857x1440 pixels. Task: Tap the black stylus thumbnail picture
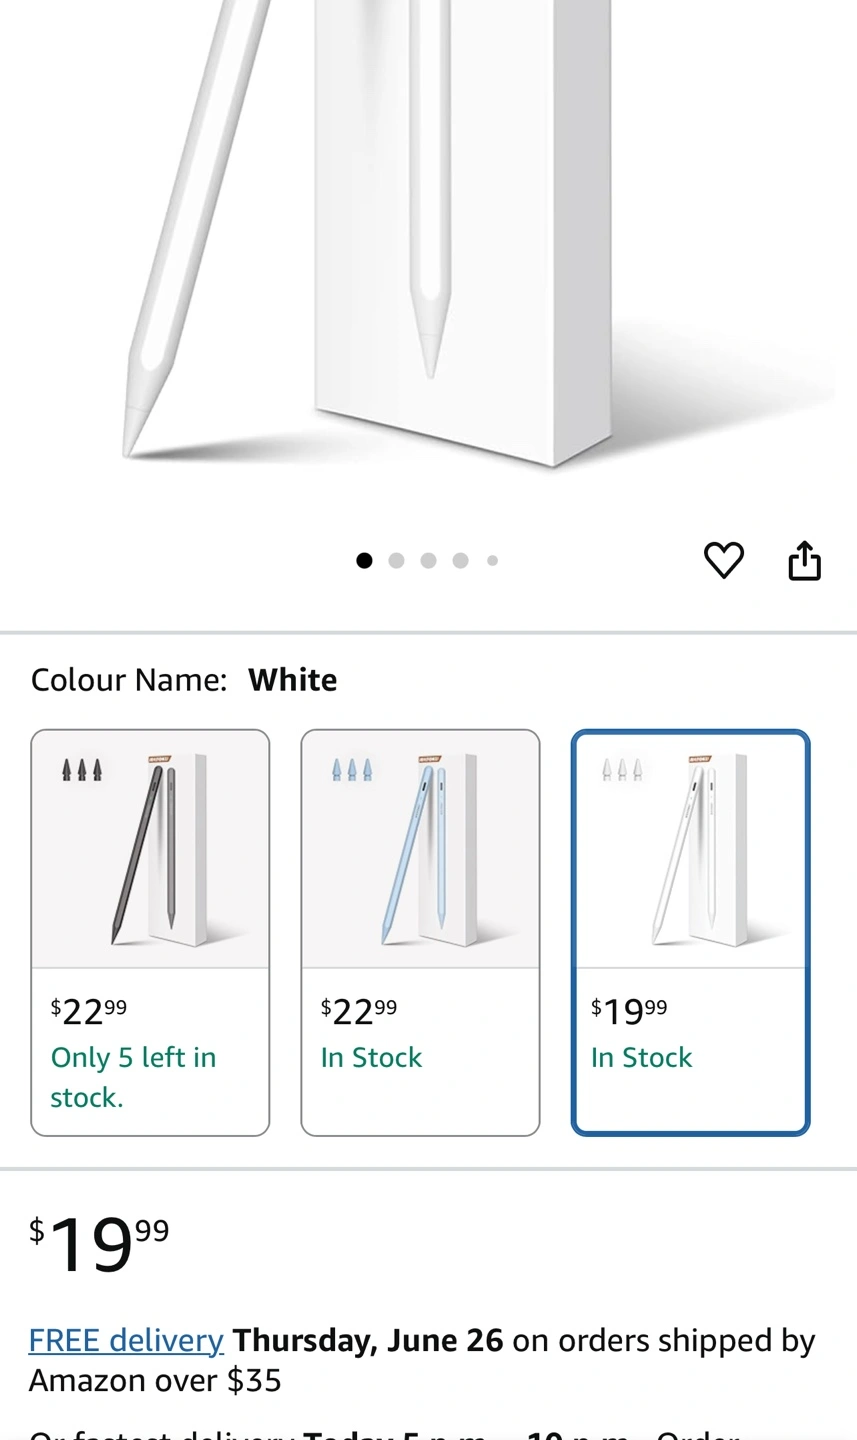[150, 850]
